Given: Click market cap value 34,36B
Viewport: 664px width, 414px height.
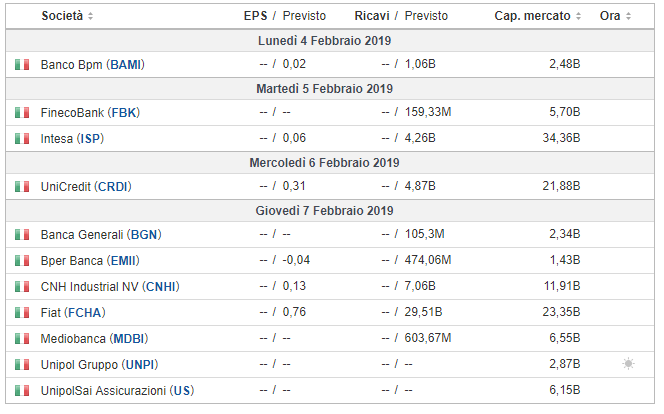Looking at the screenshot, I should point(562,138).
